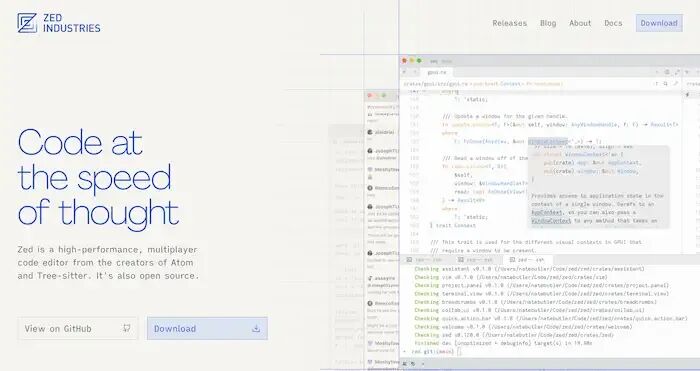
Task: Click the large Download button below description
Action: [207, 329]
